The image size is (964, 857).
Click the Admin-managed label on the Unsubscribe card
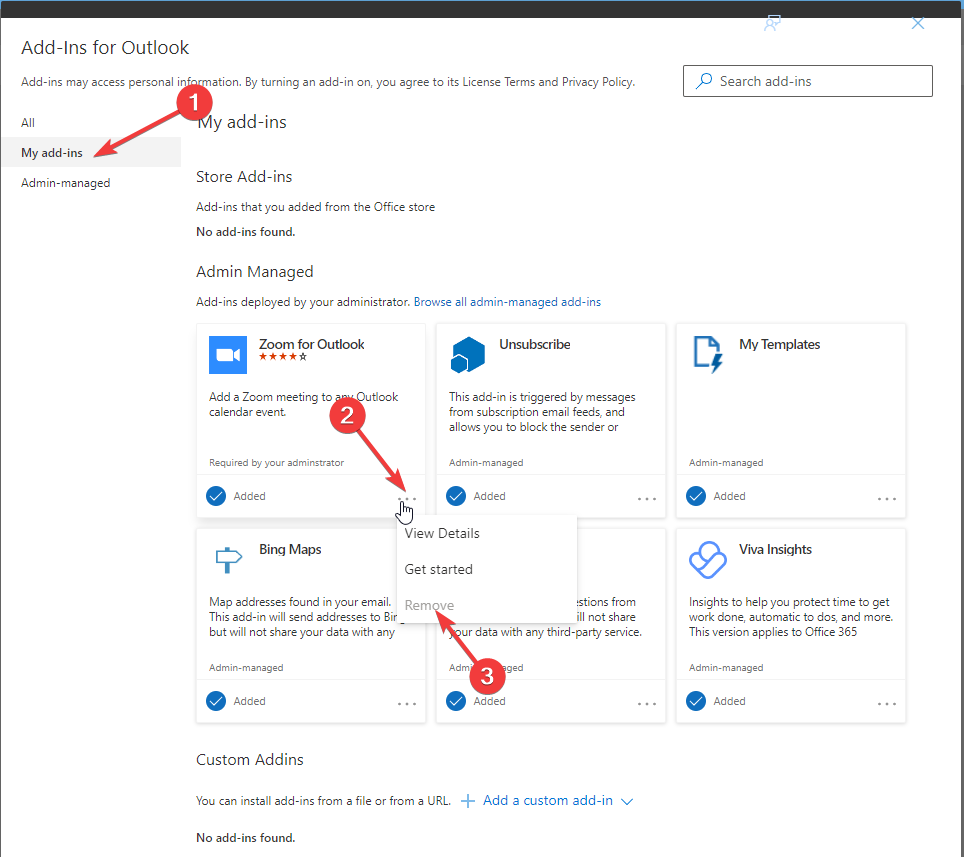(486, 462)
